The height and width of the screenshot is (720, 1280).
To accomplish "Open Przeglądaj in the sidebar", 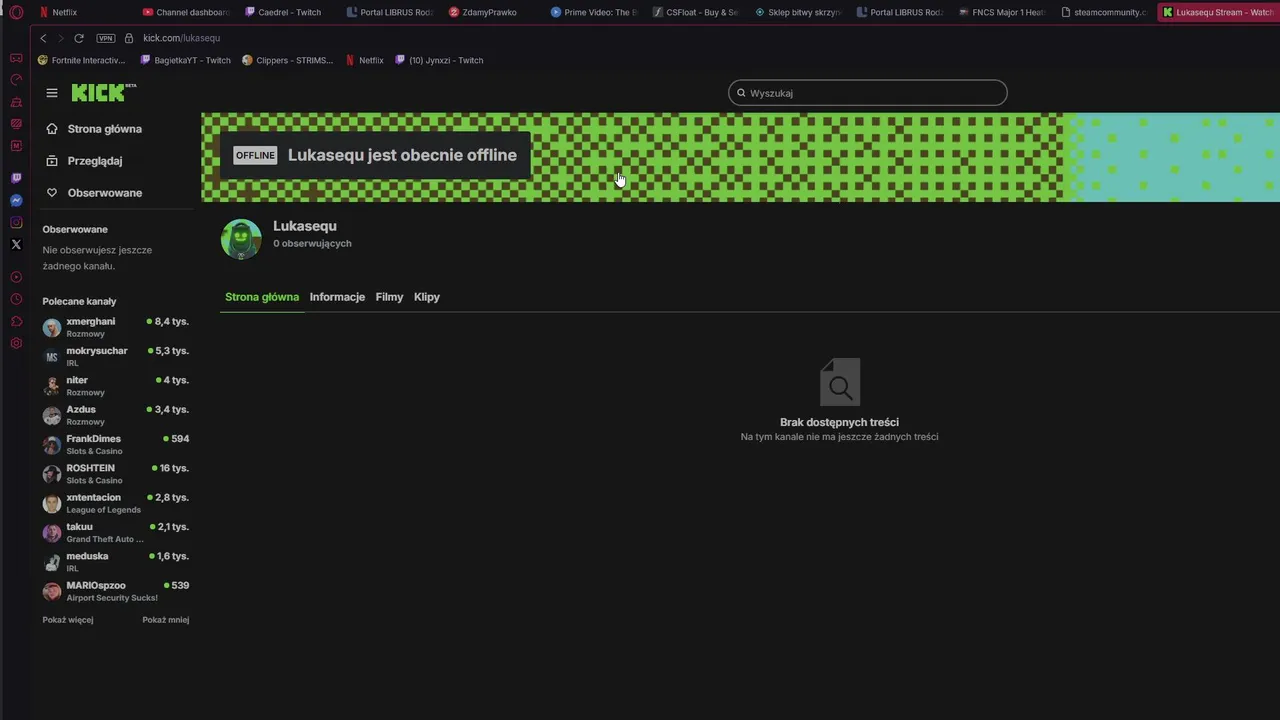I will point(94,161).
